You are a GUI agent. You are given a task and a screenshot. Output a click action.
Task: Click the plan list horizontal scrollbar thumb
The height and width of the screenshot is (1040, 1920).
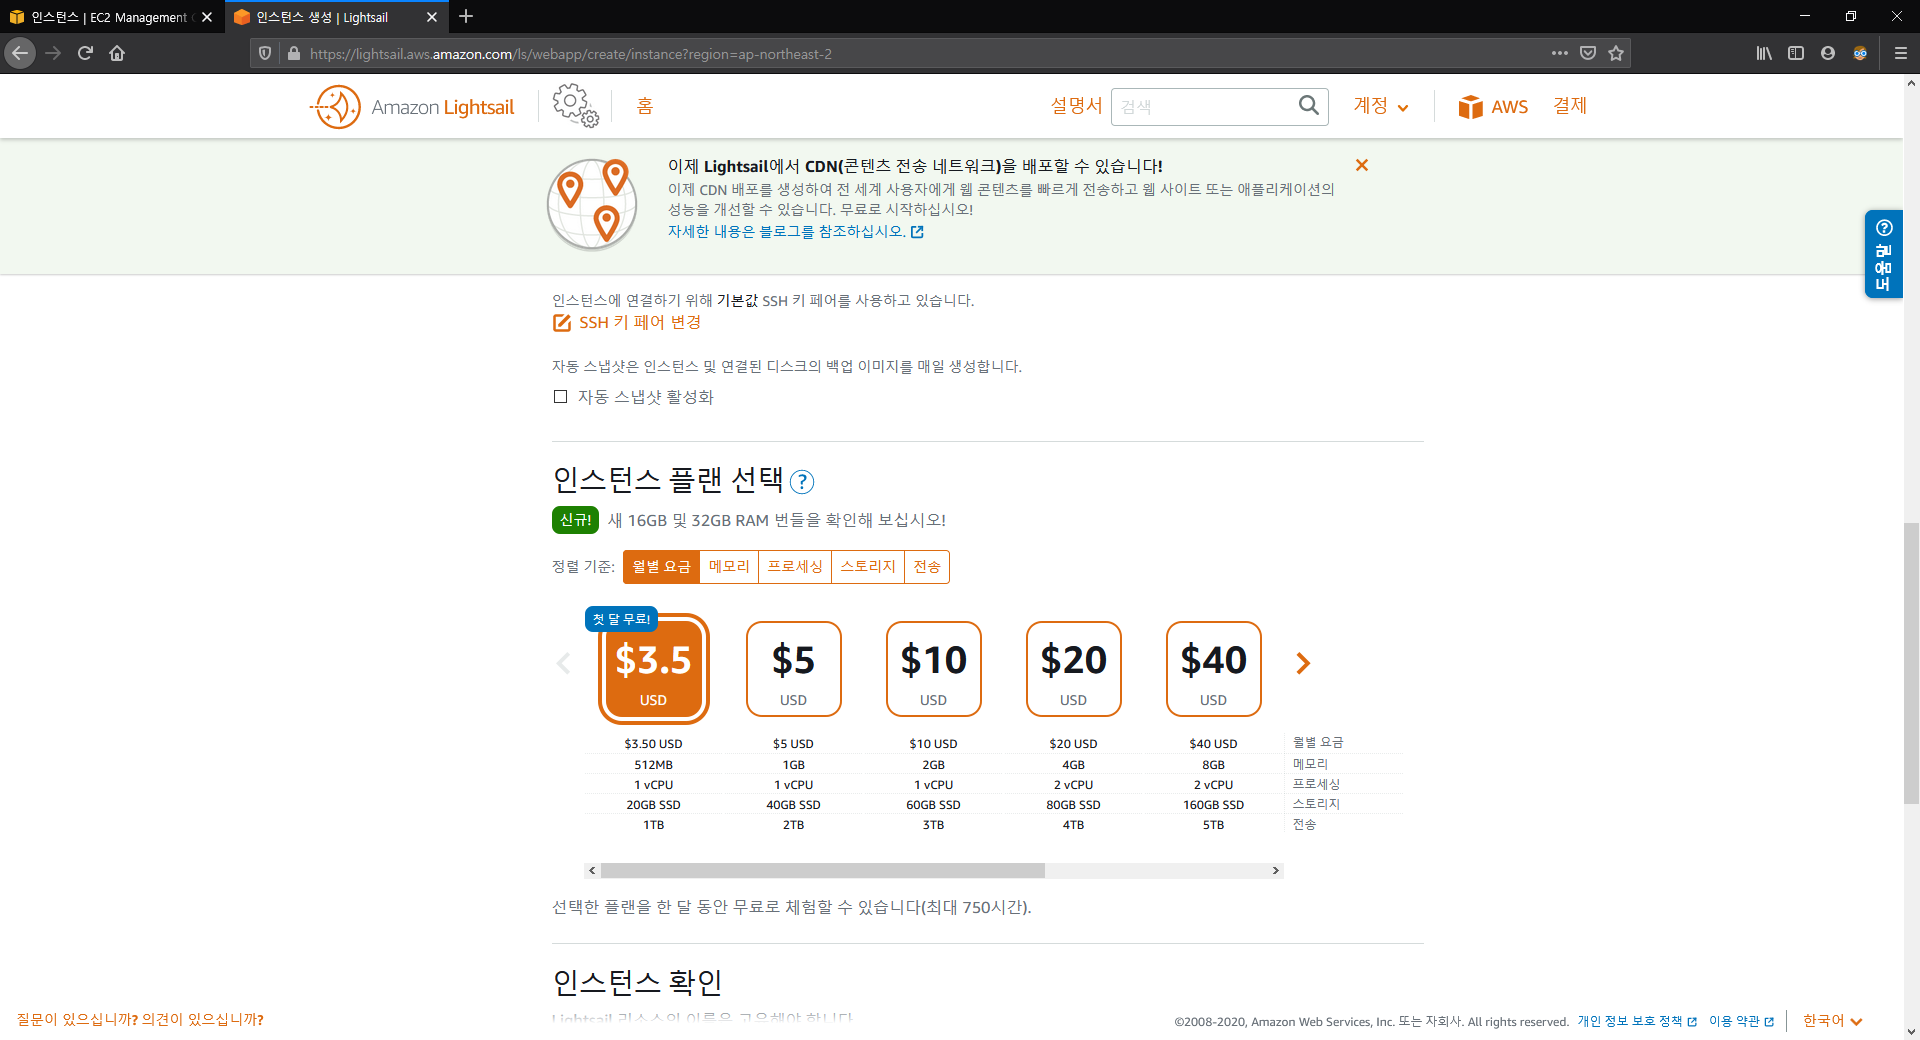tap(822, 871)
